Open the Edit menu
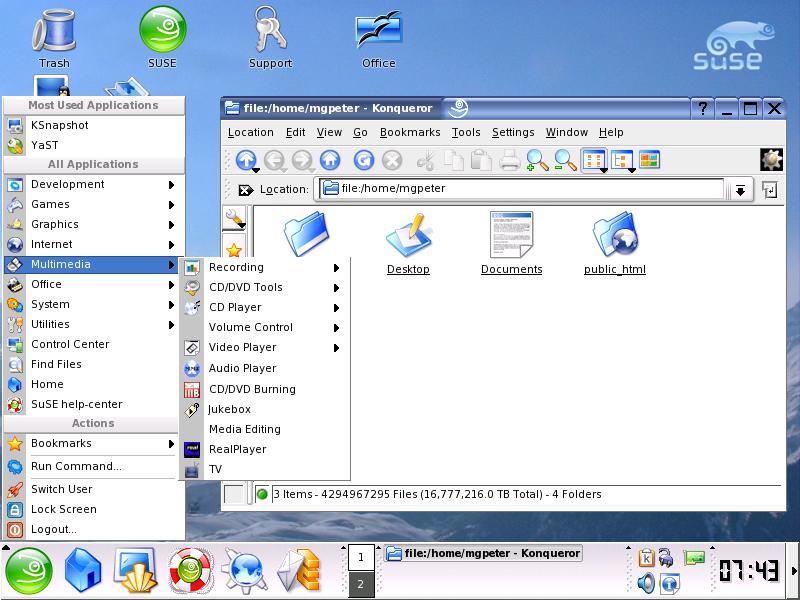This screenshot has width=800, height=600. click(295, 132)
